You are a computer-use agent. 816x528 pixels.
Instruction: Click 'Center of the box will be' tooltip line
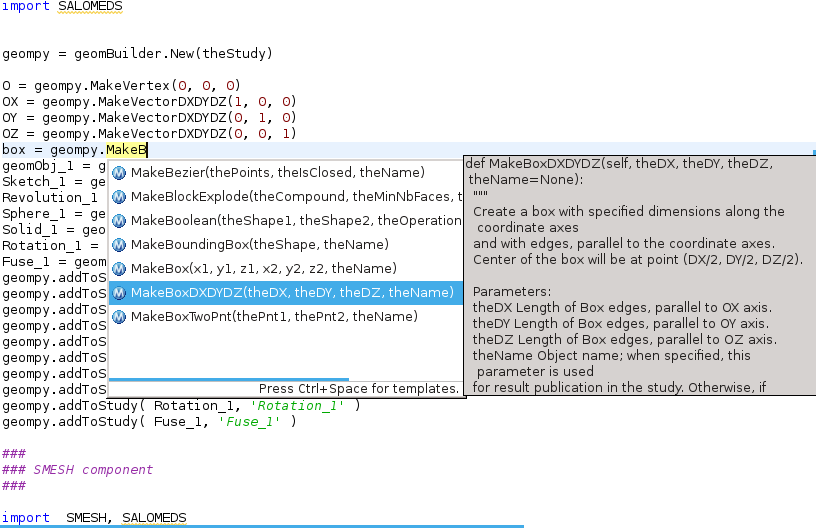[x=638, y=260]
